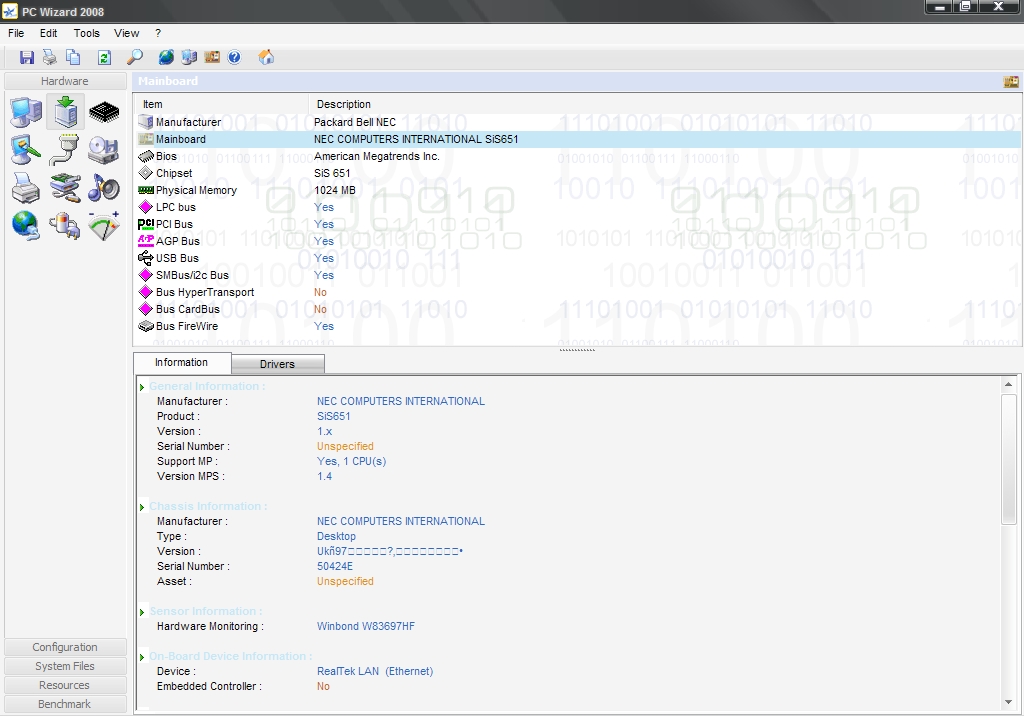Select the Bus FireWire row
Screen dimensions: 1024x716
coord(578,326)
